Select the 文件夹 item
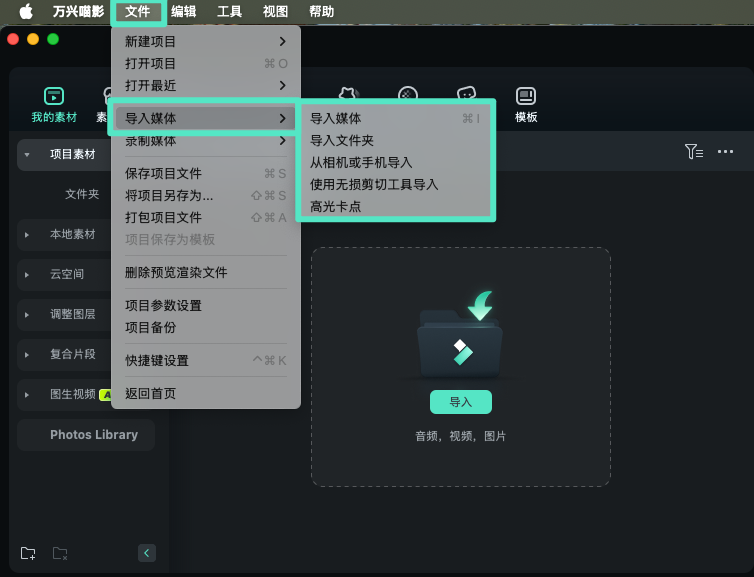Screen dimensions: 754x577 (x=82, y=194)
